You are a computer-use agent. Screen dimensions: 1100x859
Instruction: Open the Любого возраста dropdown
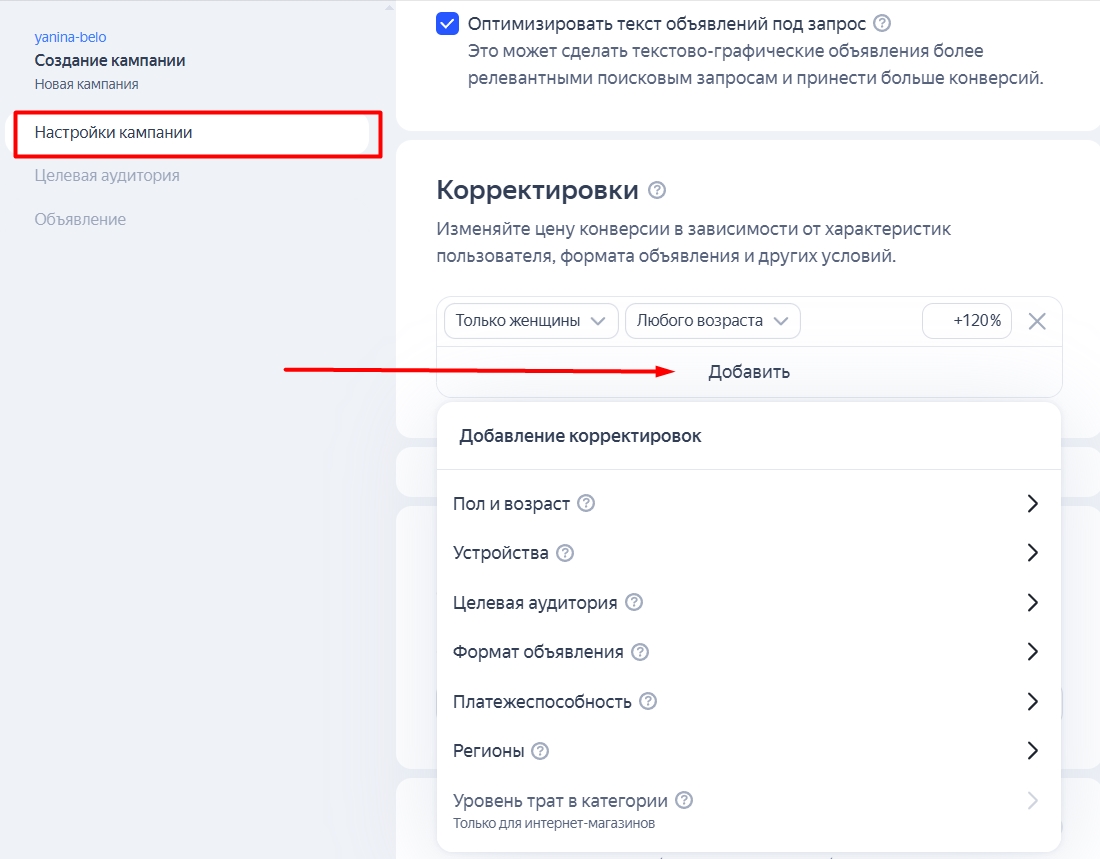712,321
